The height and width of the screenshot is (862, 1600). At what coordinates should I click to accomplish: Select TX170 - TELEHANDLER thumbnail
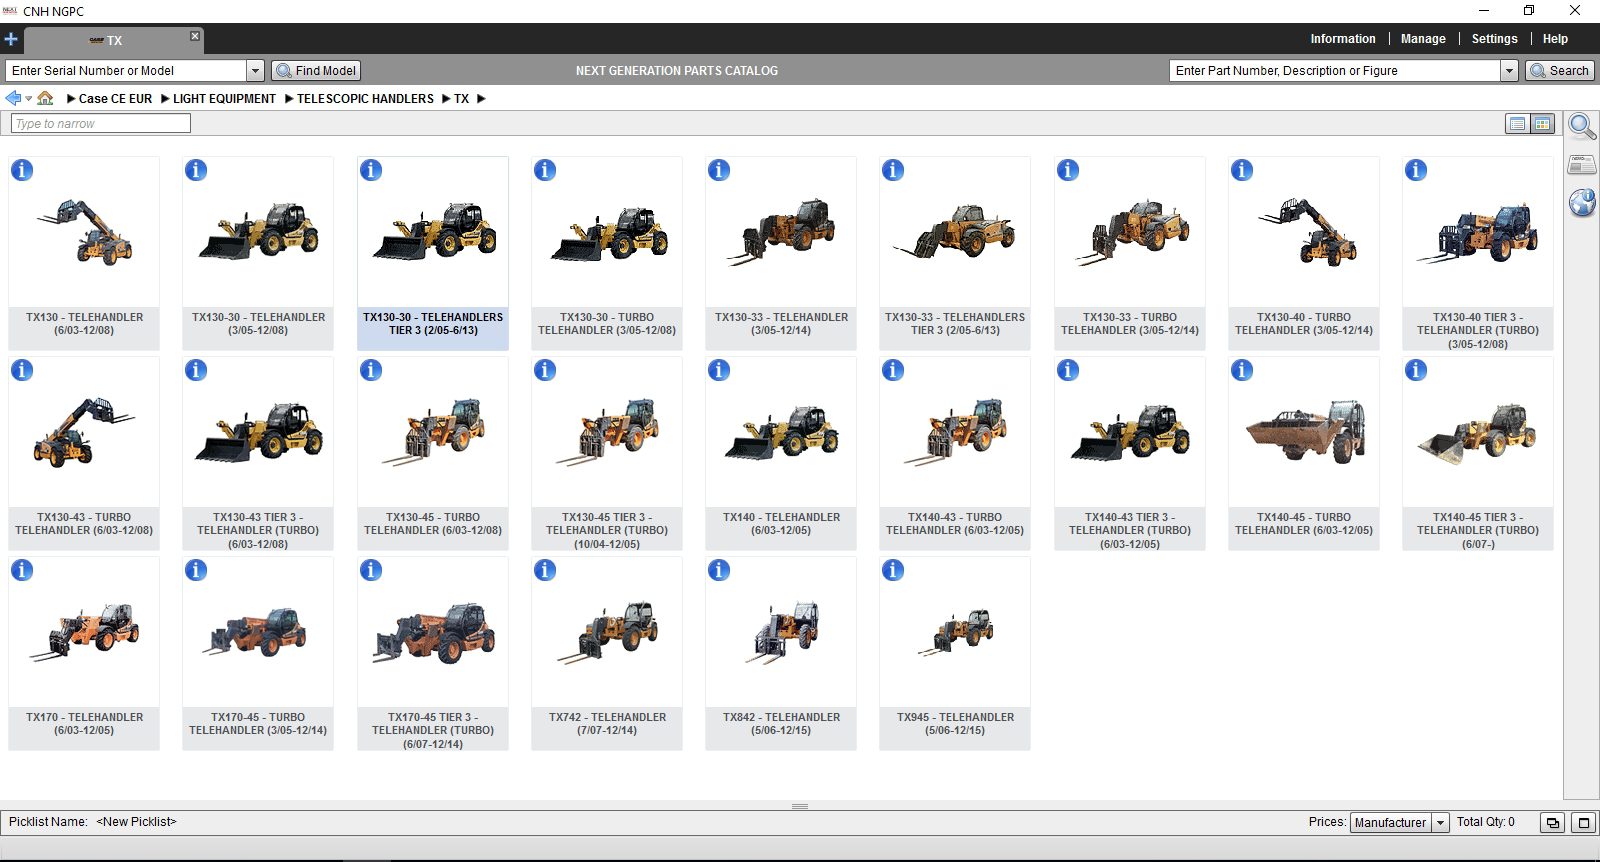[84, 633]
